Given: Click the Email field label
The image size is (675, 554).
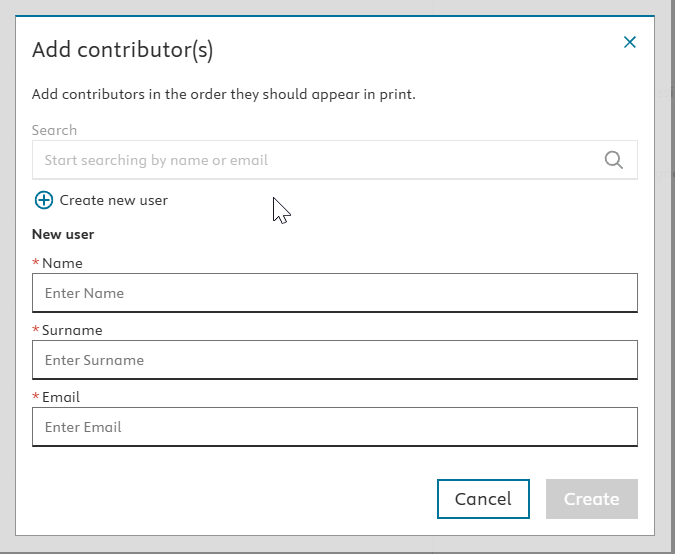Looking at the screenshot, I should click(x=61, y=397).
